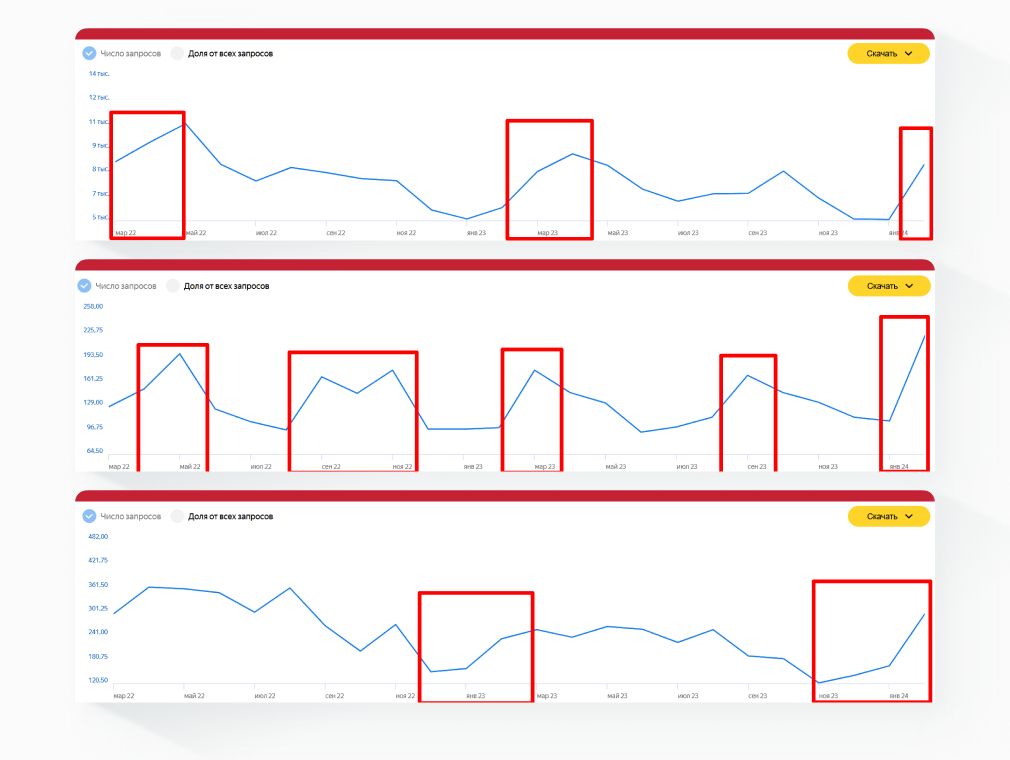Enable "Доля от всех запросов" in the second chart
1010x760 pixels.
click(173, 286)
